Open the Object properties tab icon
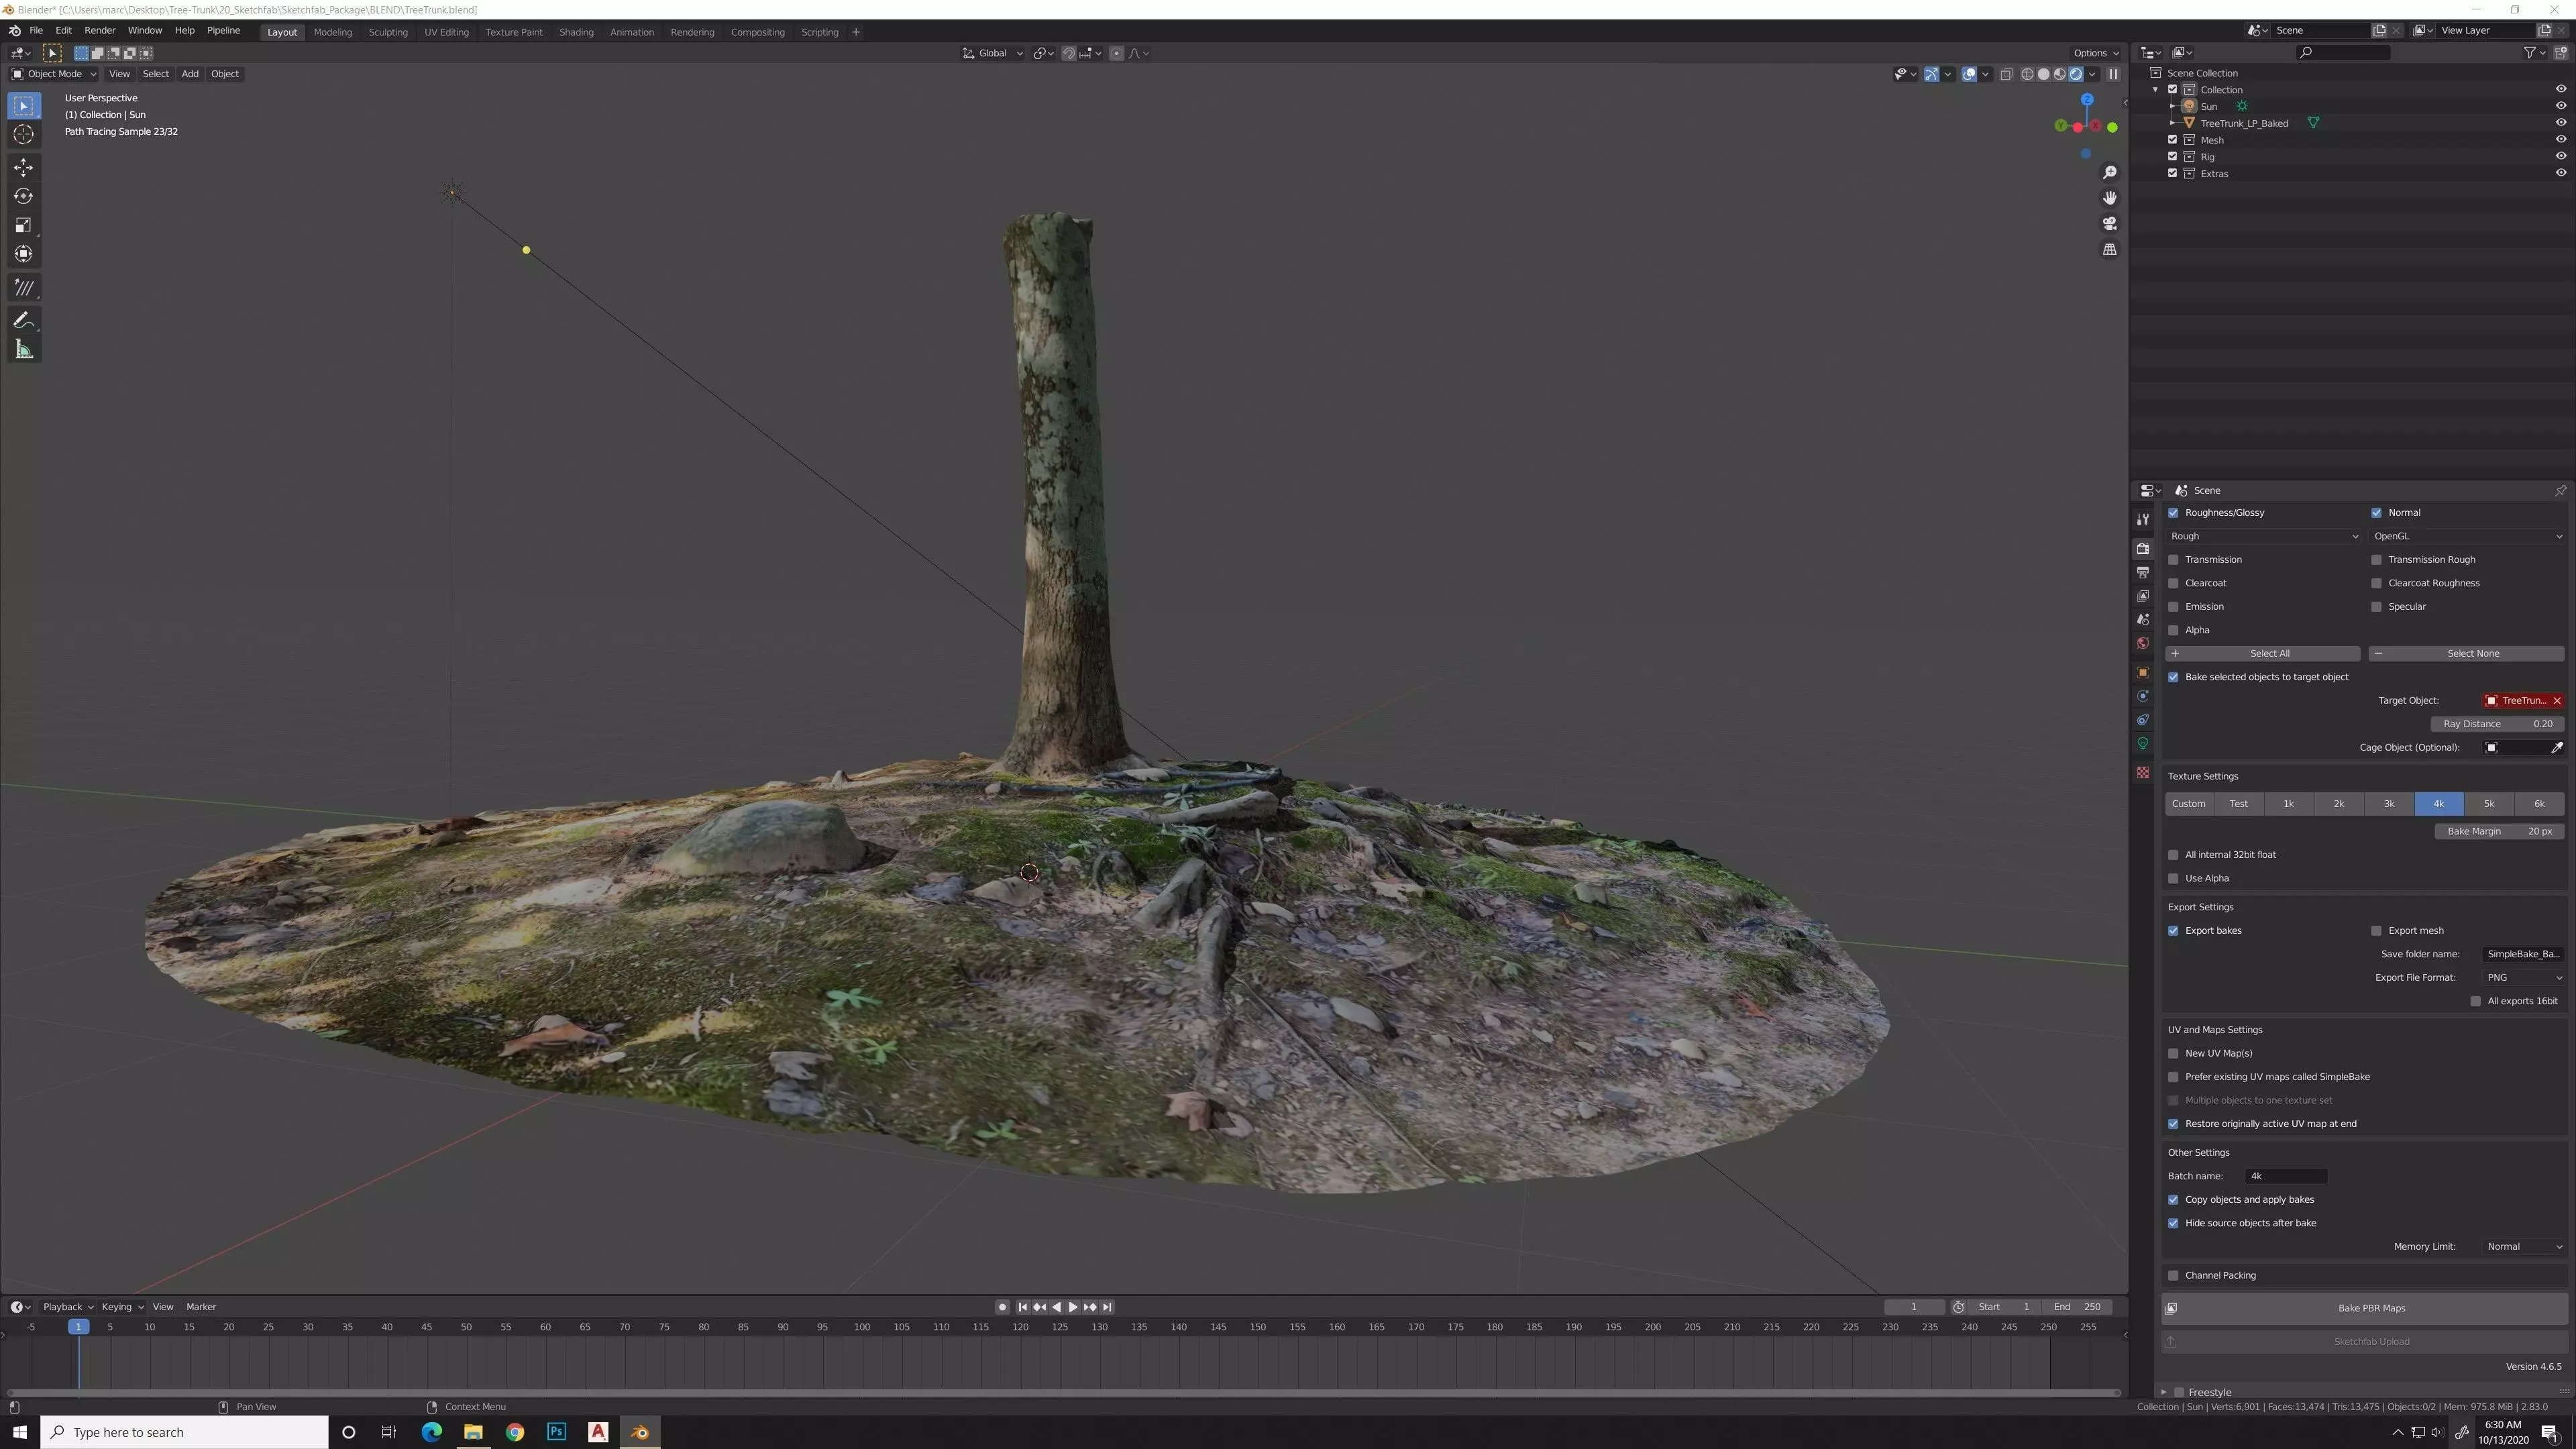The image size is (2576, 1449). coord(2142,672)
